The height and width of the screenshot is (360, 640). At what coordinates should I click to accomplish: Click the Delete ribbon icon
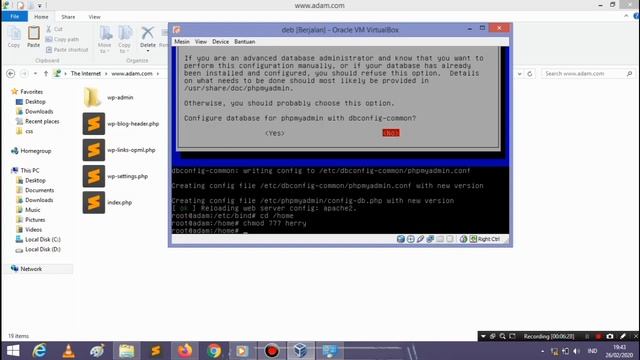(x=147, y=34)
